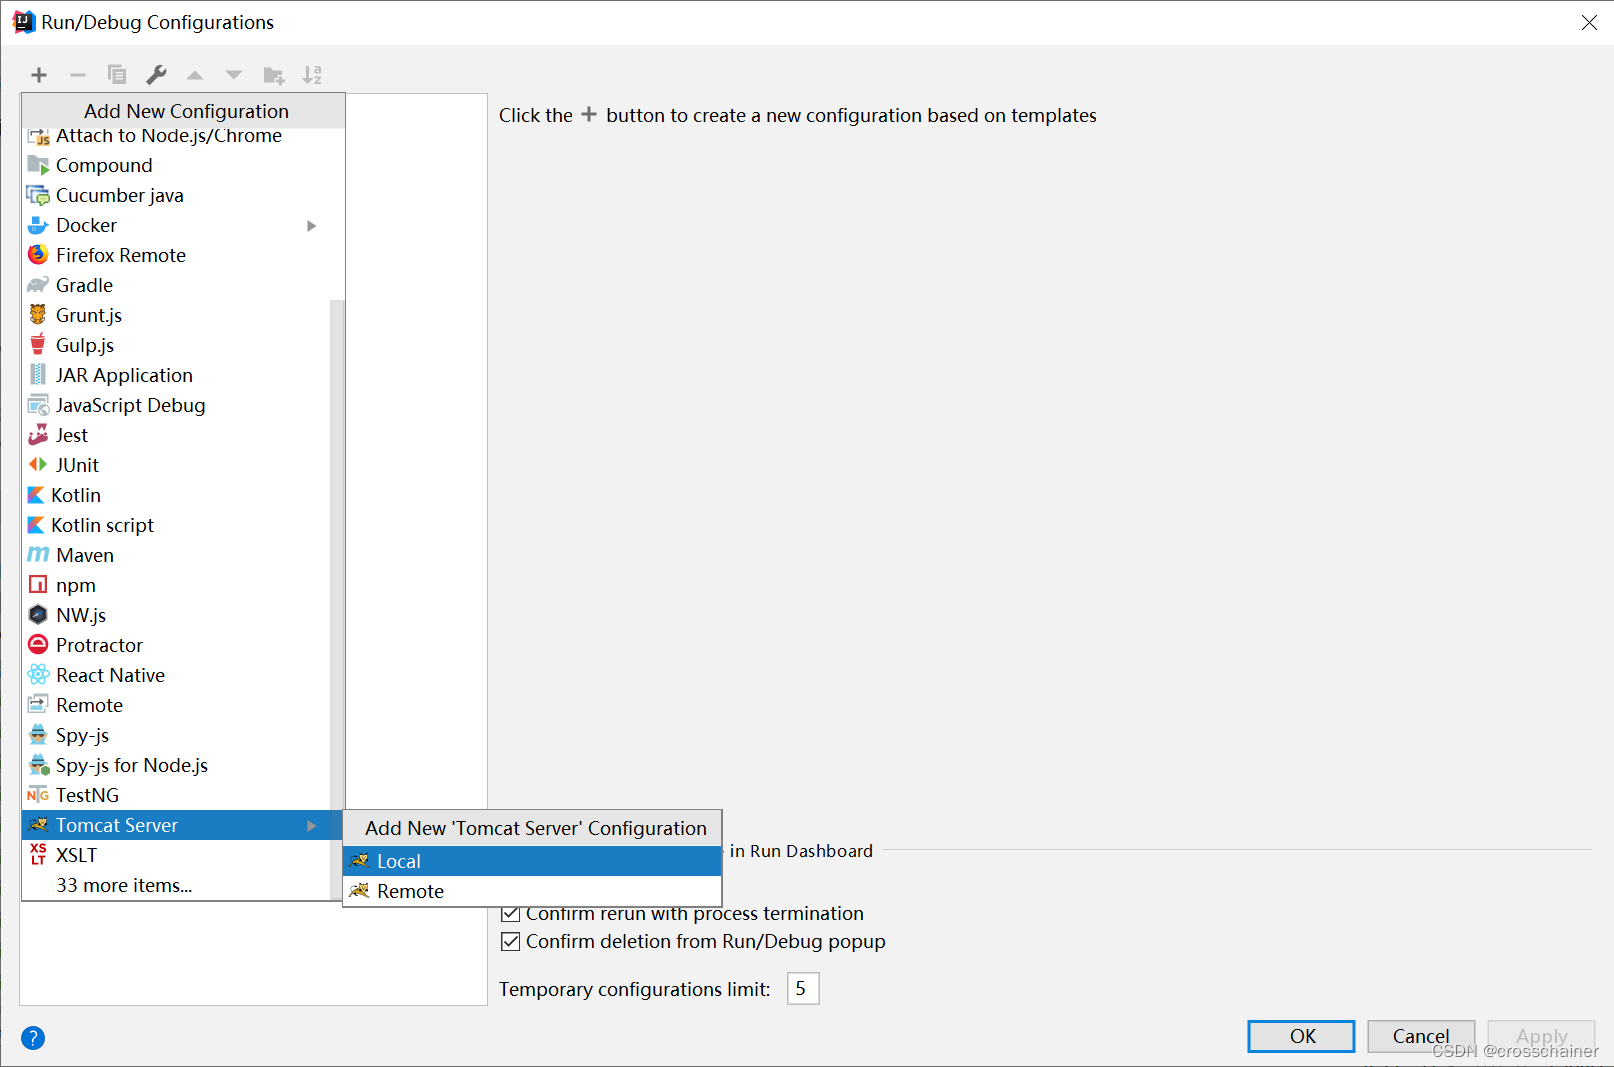Image resolution: width=1614 pixels, height=1067 pixels.
Task: Select the Gradle elephant icon
Action: [38, 285]
